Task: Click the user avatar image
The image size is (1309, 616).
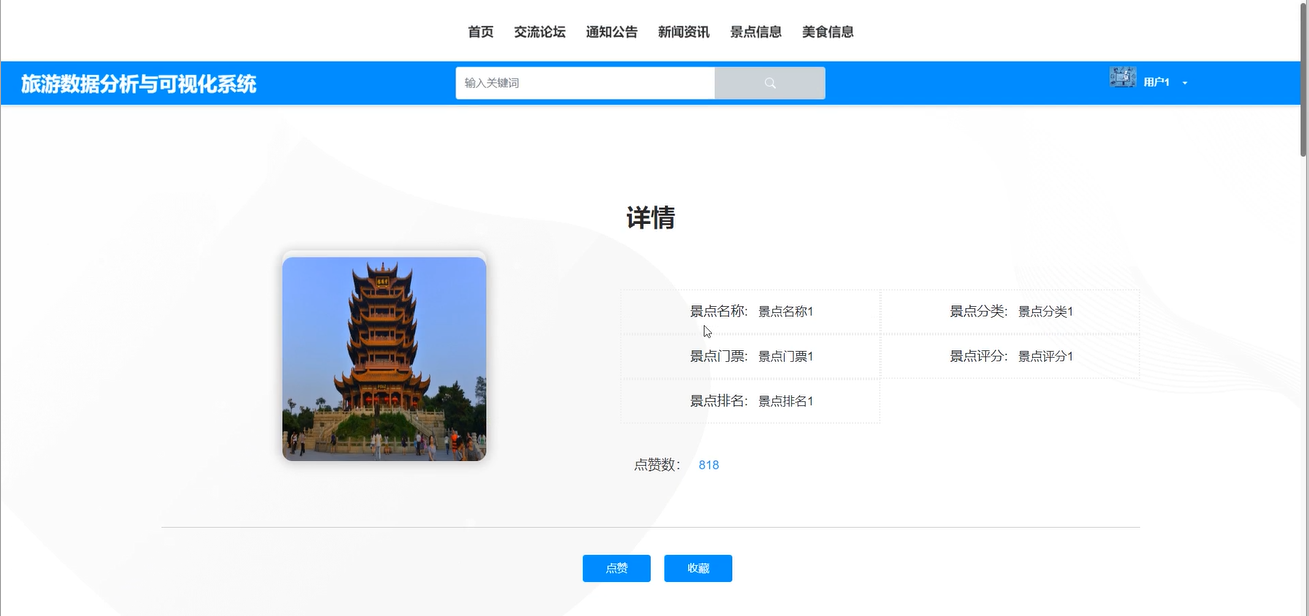Action: click(x=1123, y=77)
